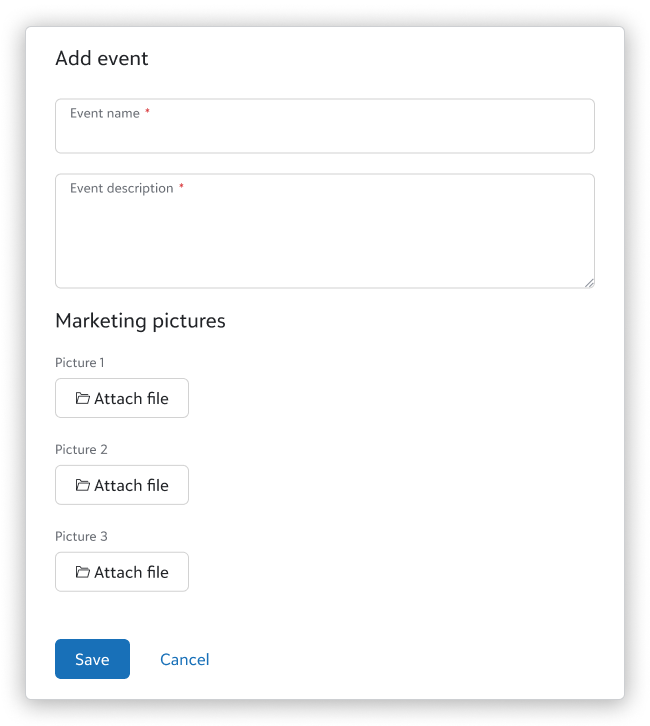
Task: Click the folder icon for Picture 2
Action: point(83,485)
